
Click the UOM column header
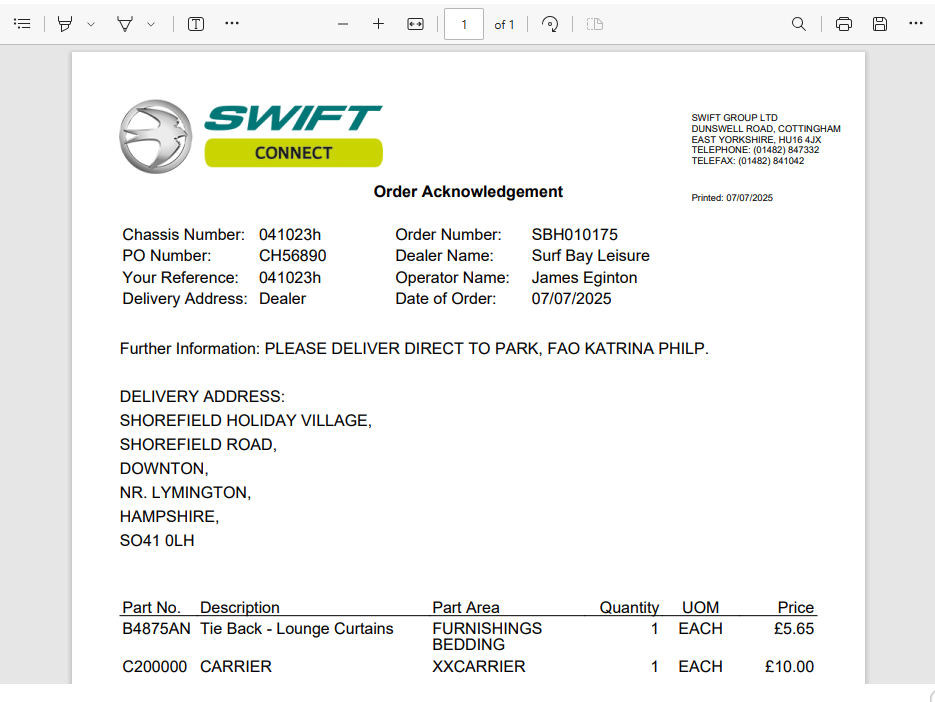click(x=700, y=608)
